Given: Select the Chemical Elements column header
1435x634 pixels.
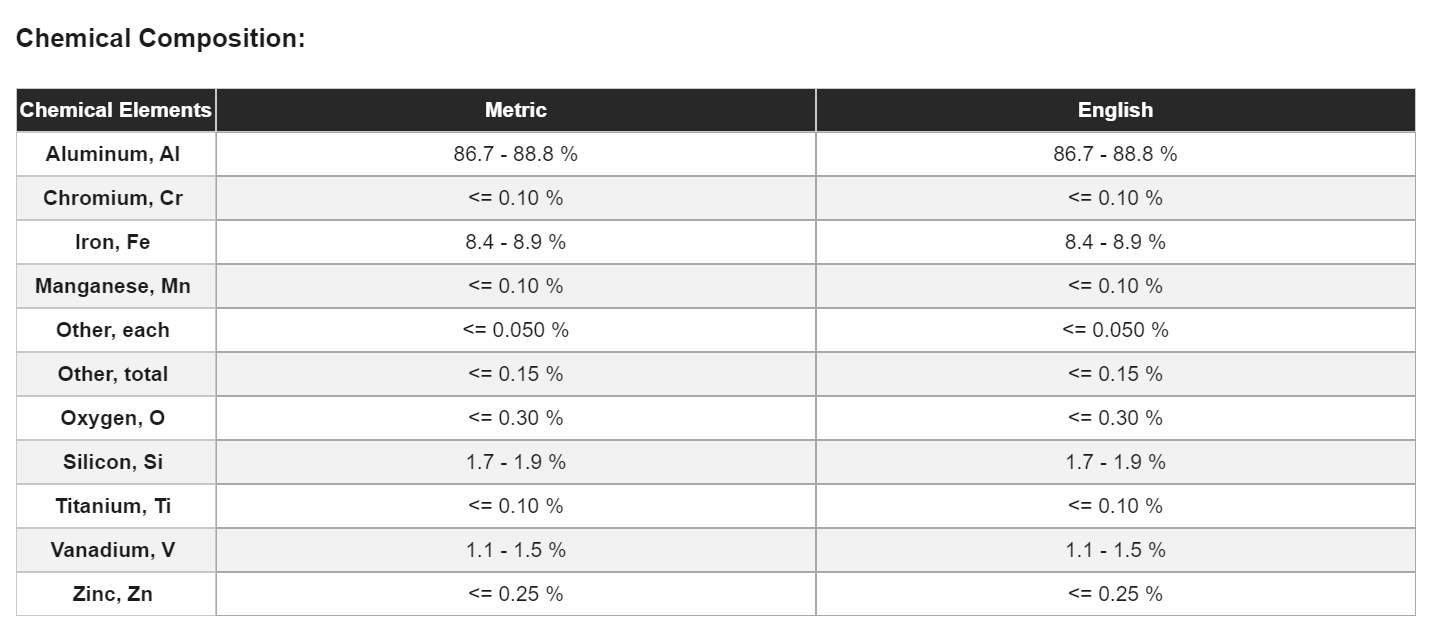Looking at the screenshot, I should pos(115,110).
